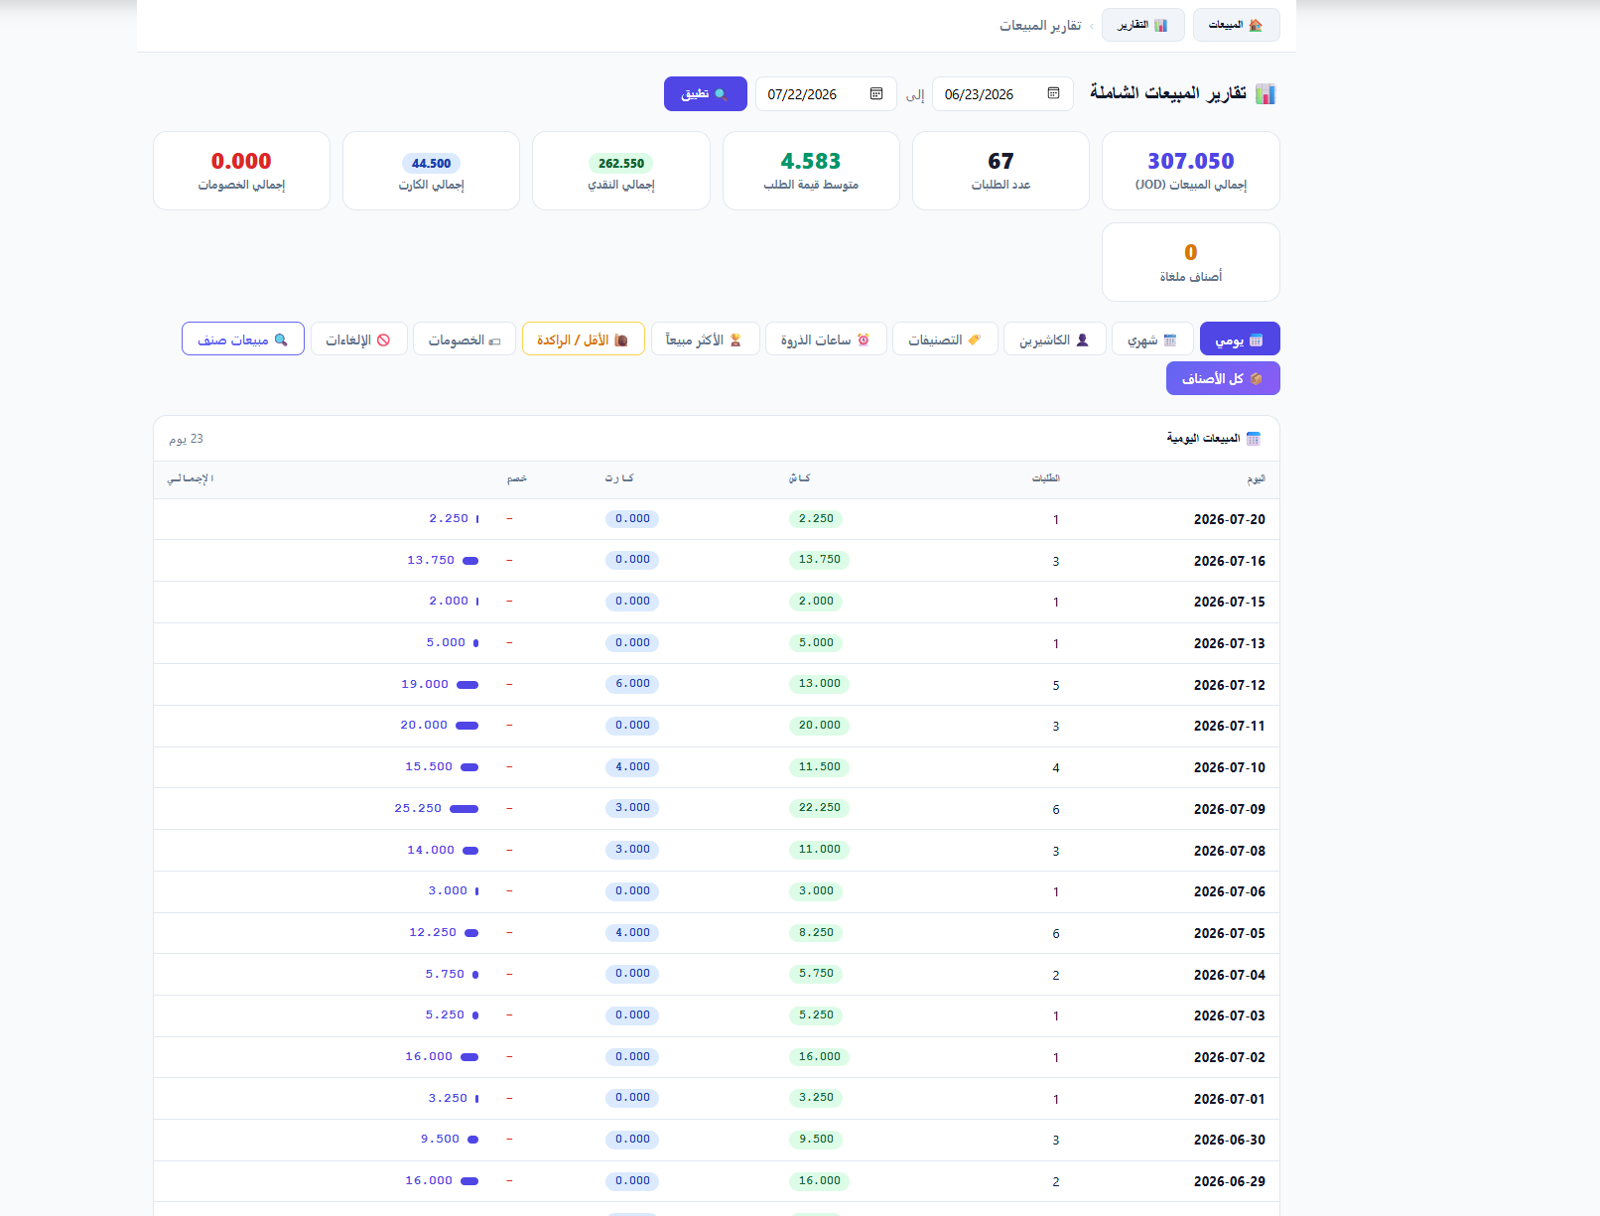
Task: Click the الإجمالي column header
Action: (190, 479)
